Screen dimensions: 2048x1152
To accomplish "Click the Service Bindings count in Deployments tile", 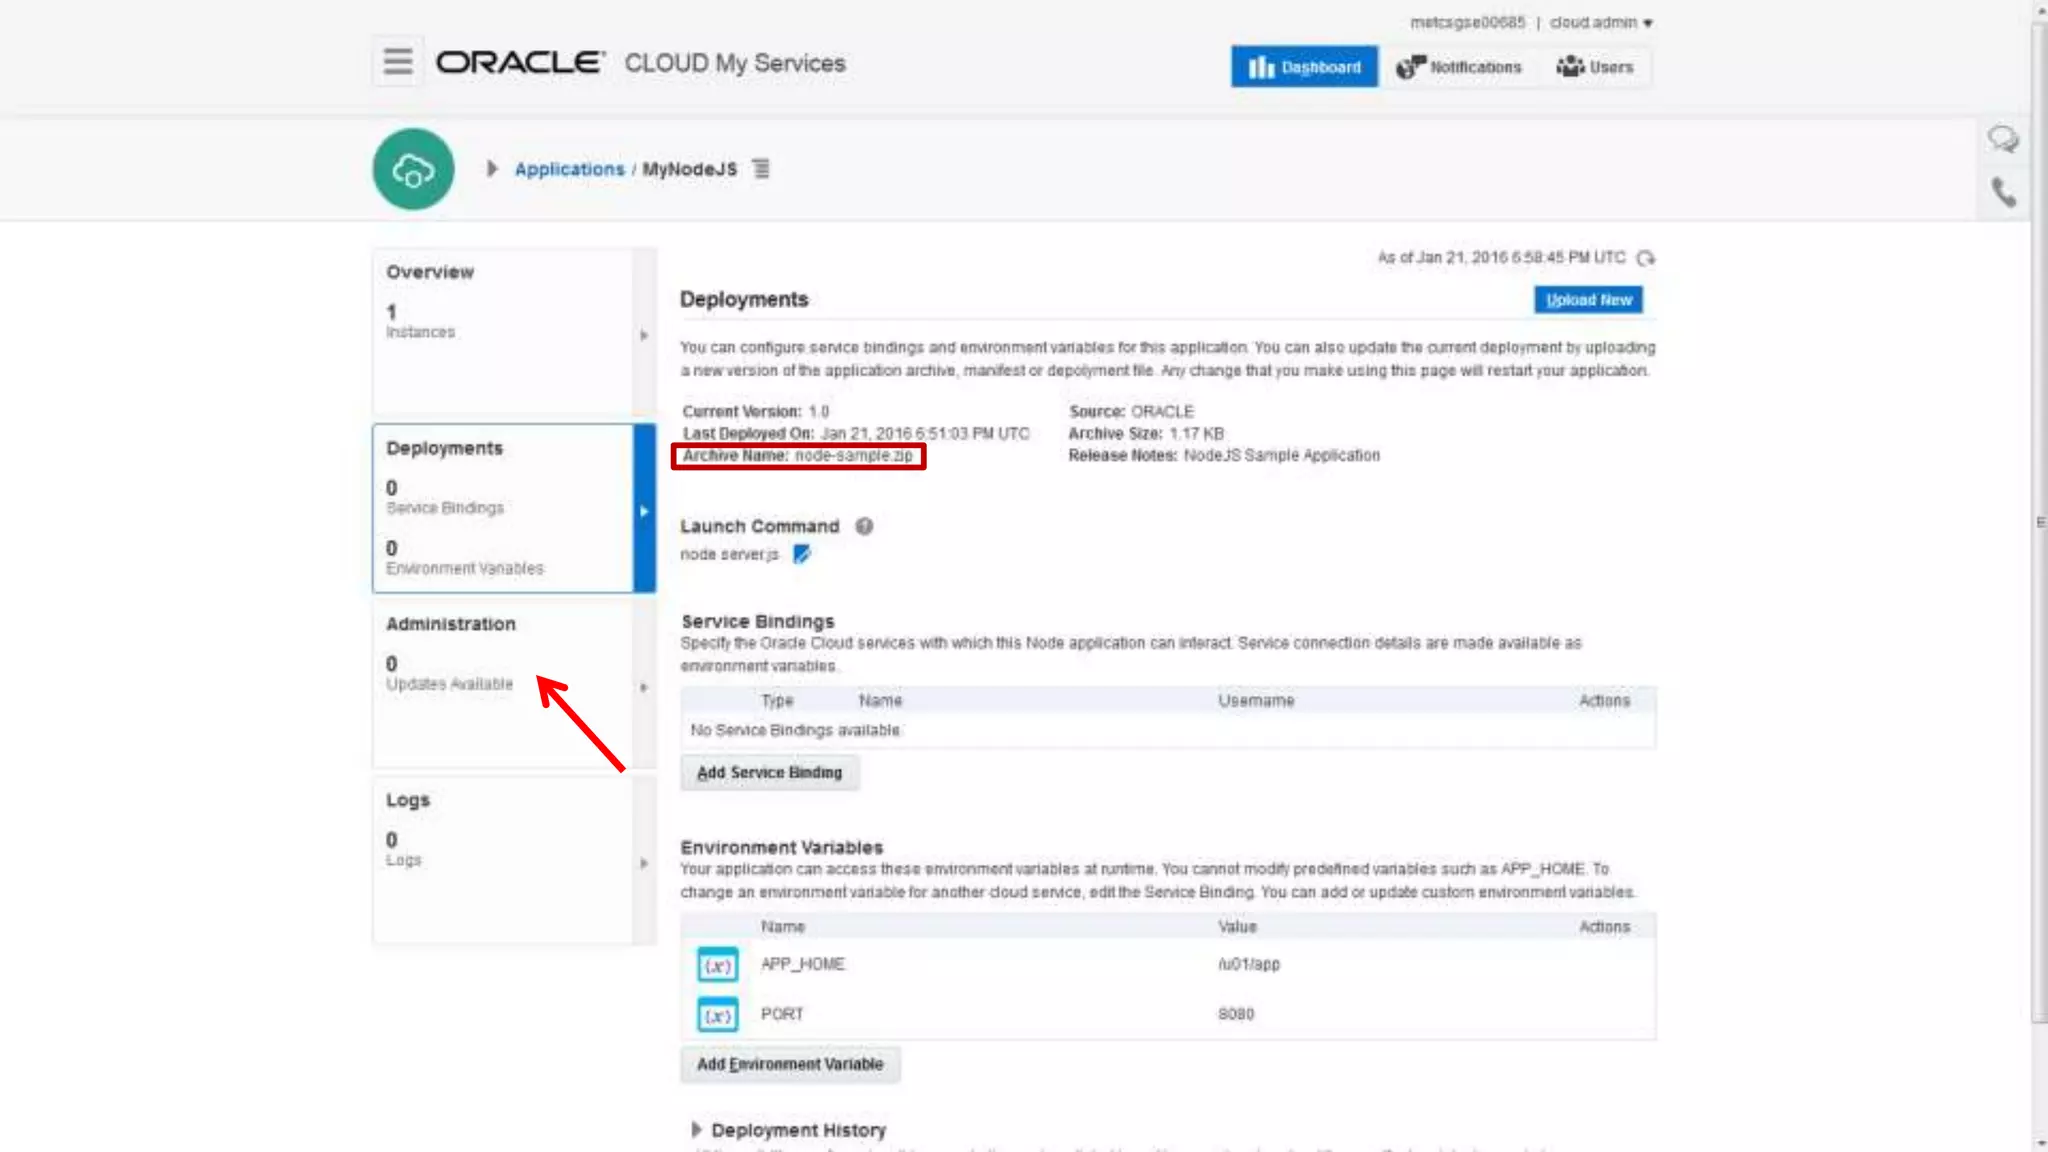I will [x=391, y=488].
